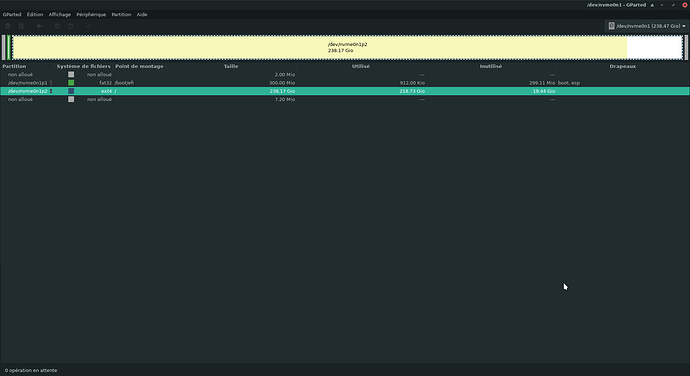Click the Resize/Move toolbar arrow icon
This screenshot has width=690, height=376.
(39, 26)
